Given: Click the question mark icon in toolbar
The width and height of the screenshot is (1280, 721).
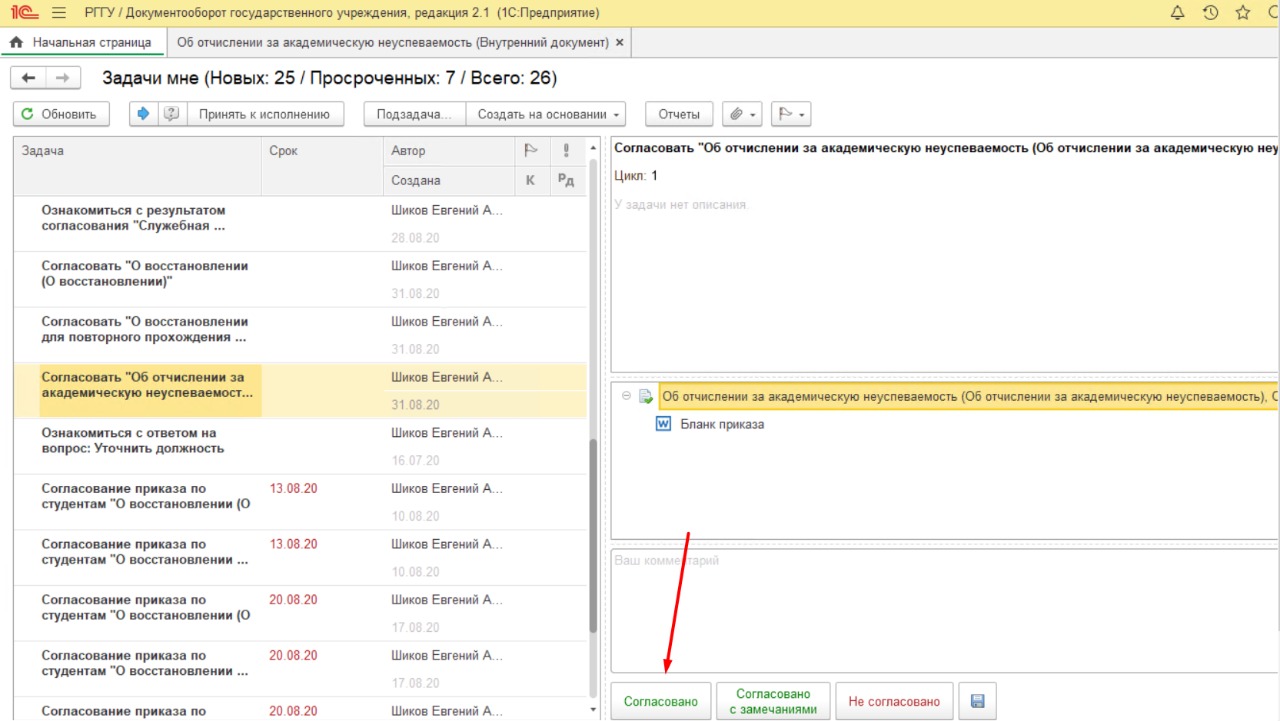Looking at the screenshot, I should (x=171, y=114).
